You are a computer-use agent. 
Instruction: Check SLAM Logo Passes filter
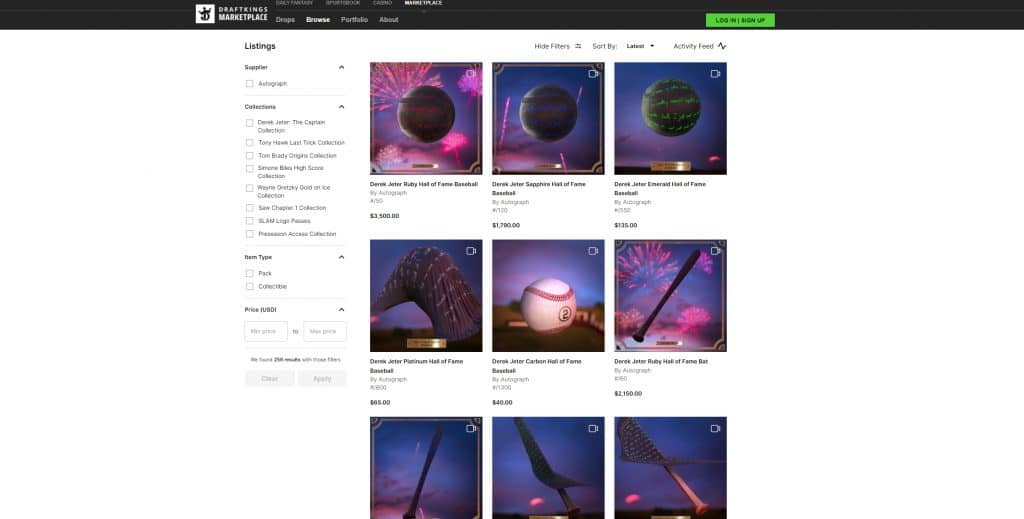(249, 221)
